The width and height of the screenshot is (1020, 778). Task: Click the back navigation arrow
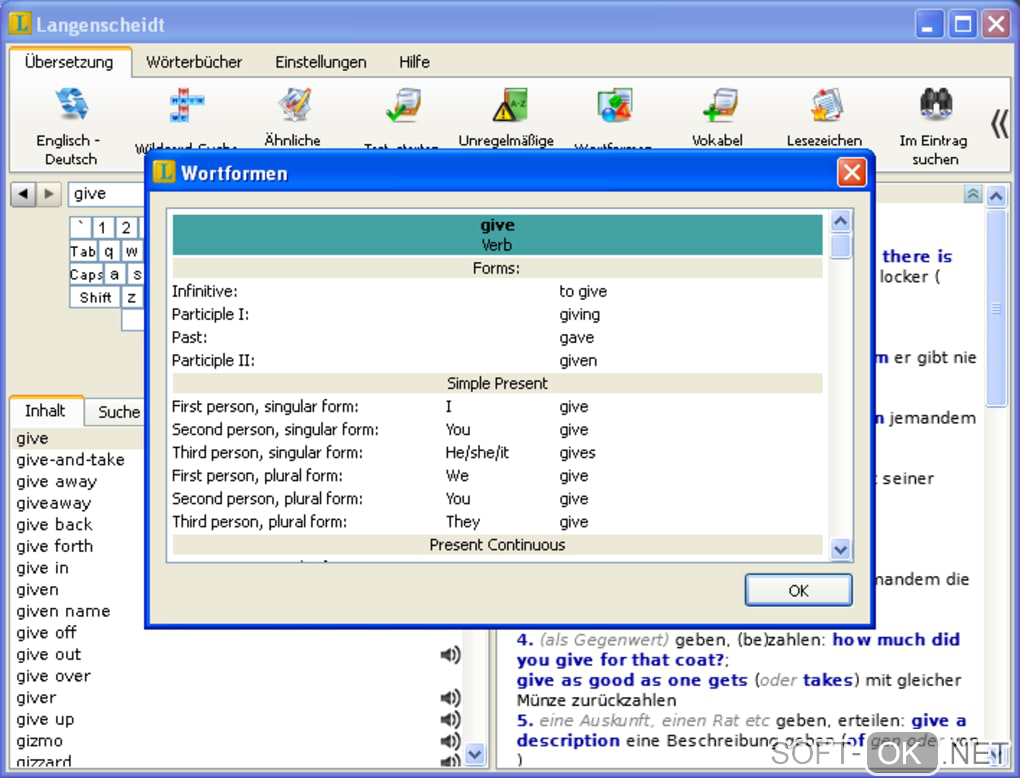click(x=23, y=194)
